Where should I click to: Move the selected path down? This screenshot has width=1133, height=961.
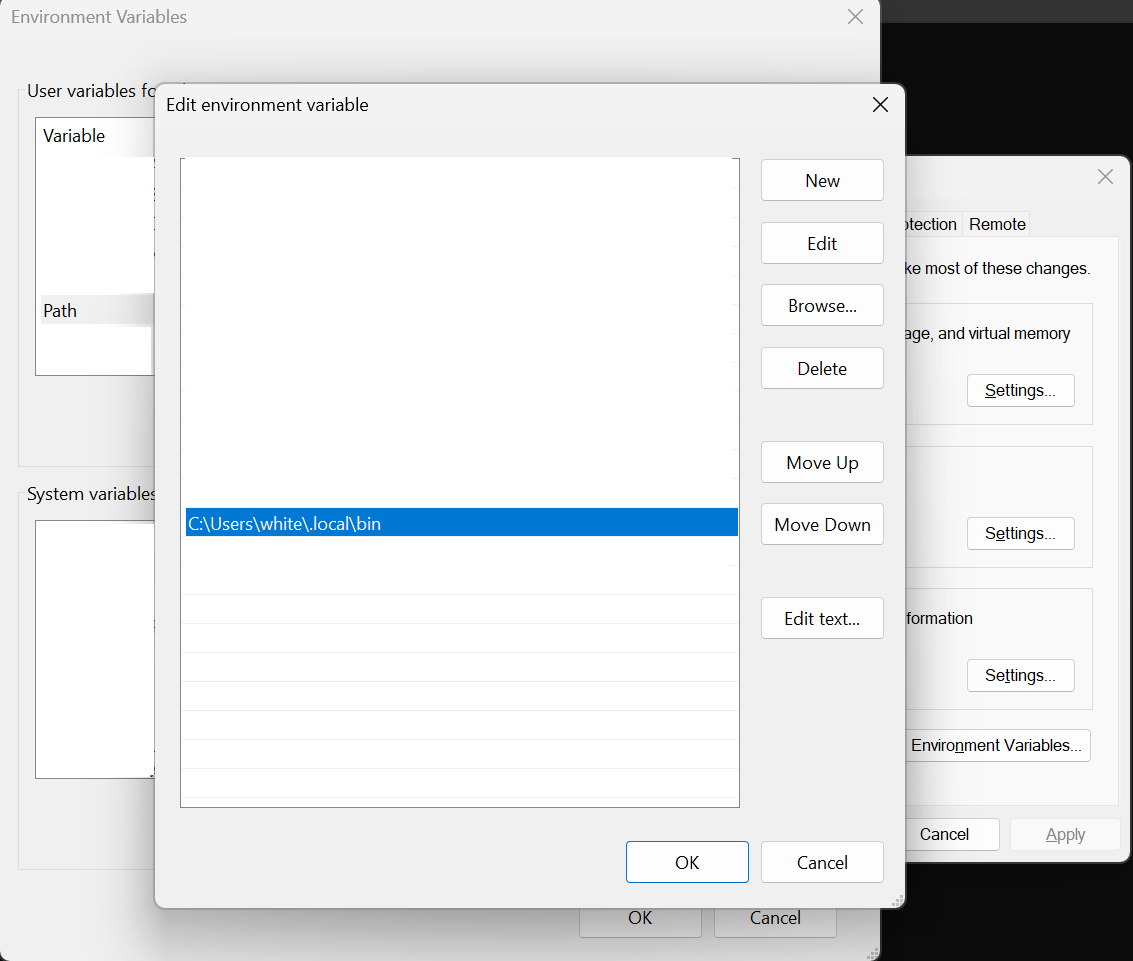click(x=822, y=524)
